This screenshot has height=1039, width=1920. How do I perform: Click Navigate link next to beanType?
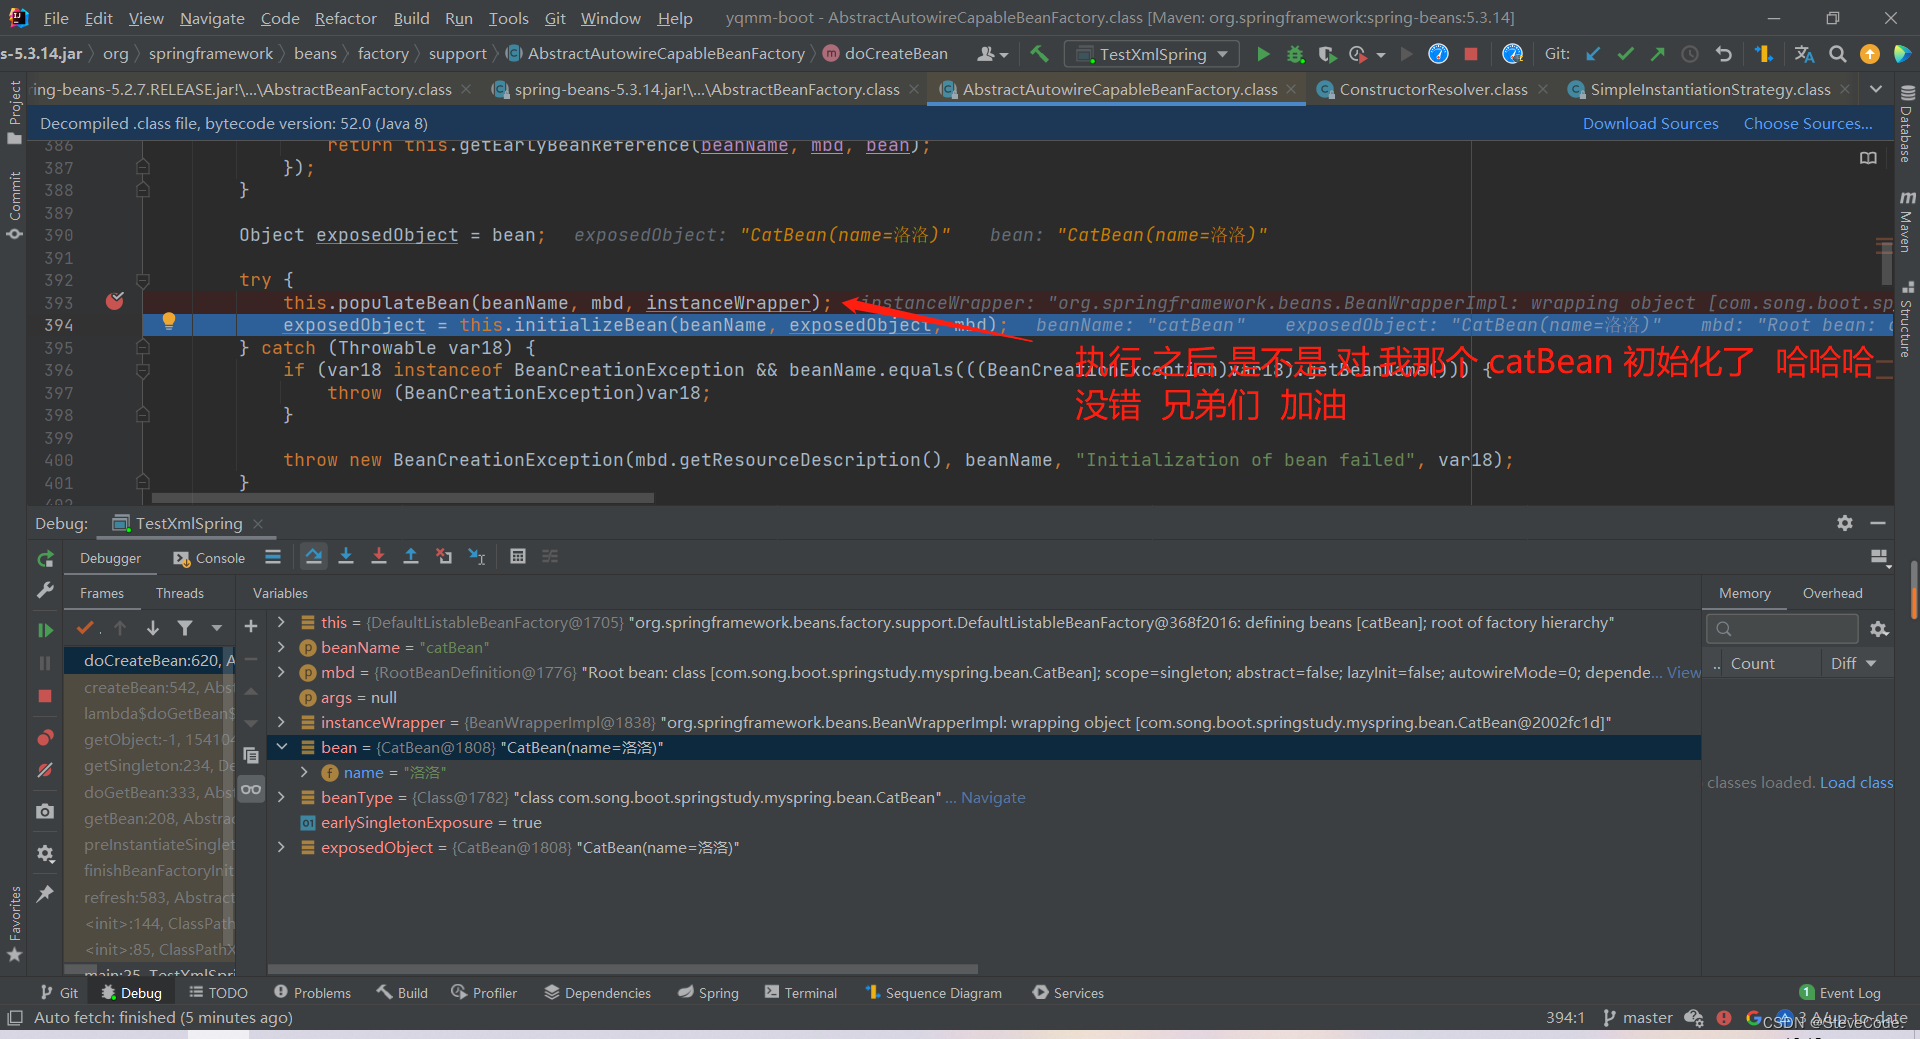993,797
